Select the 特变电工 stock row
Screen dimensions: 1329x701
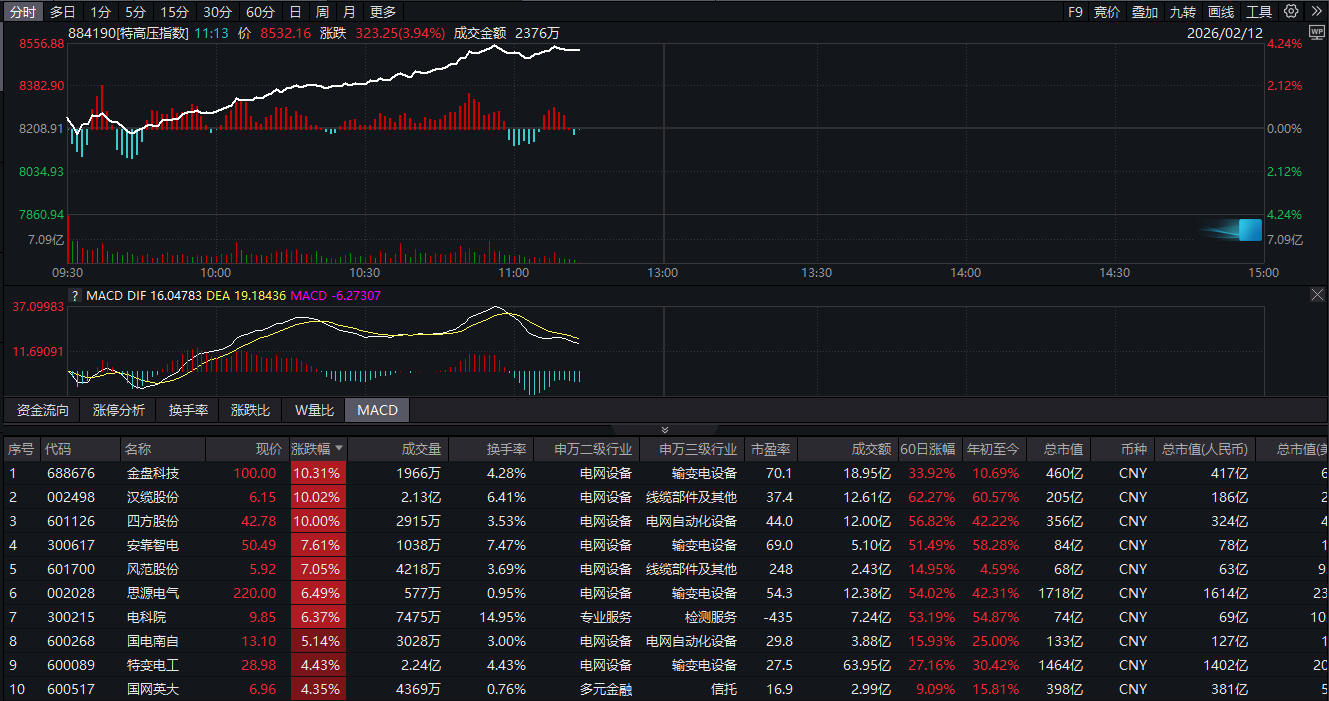tap(153, 665)
